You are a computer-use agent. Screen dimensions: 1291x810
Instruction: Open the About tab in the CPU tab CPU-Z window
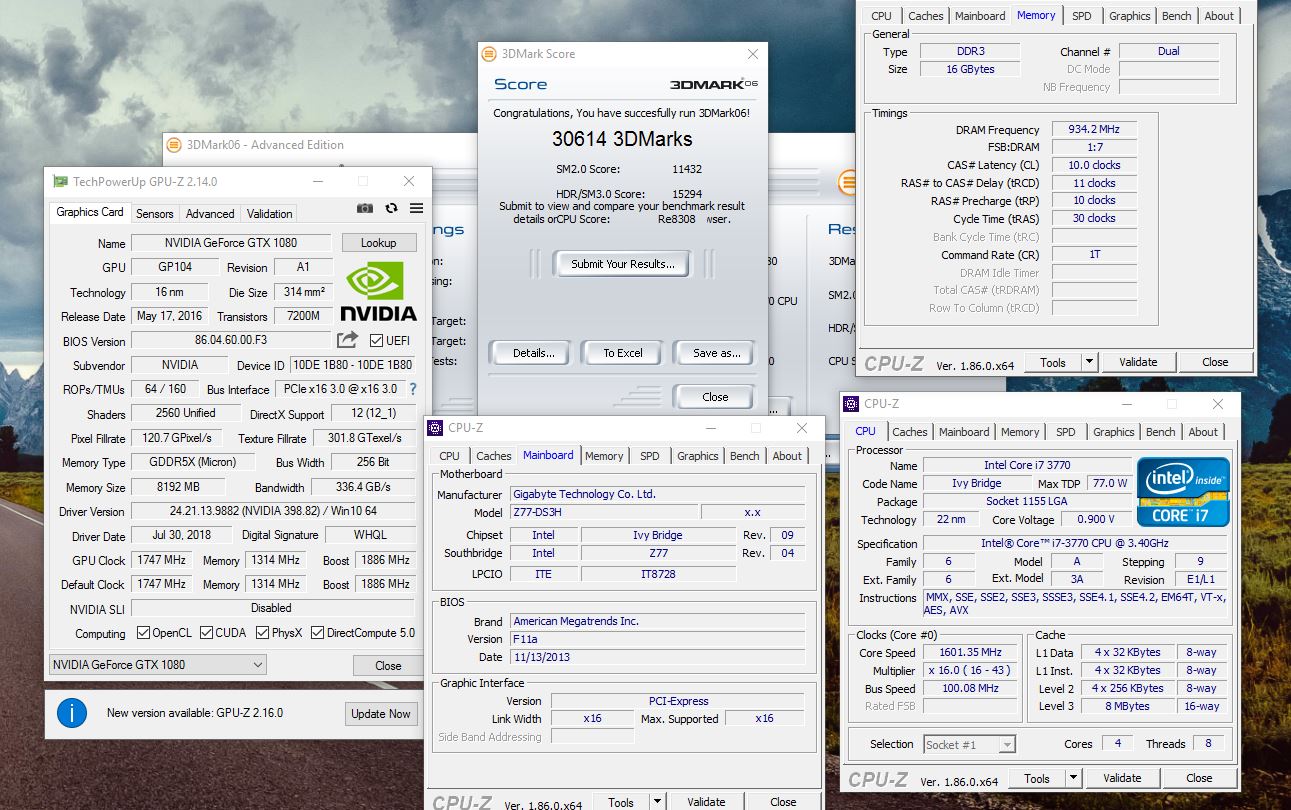click(x=1203, y=432)
